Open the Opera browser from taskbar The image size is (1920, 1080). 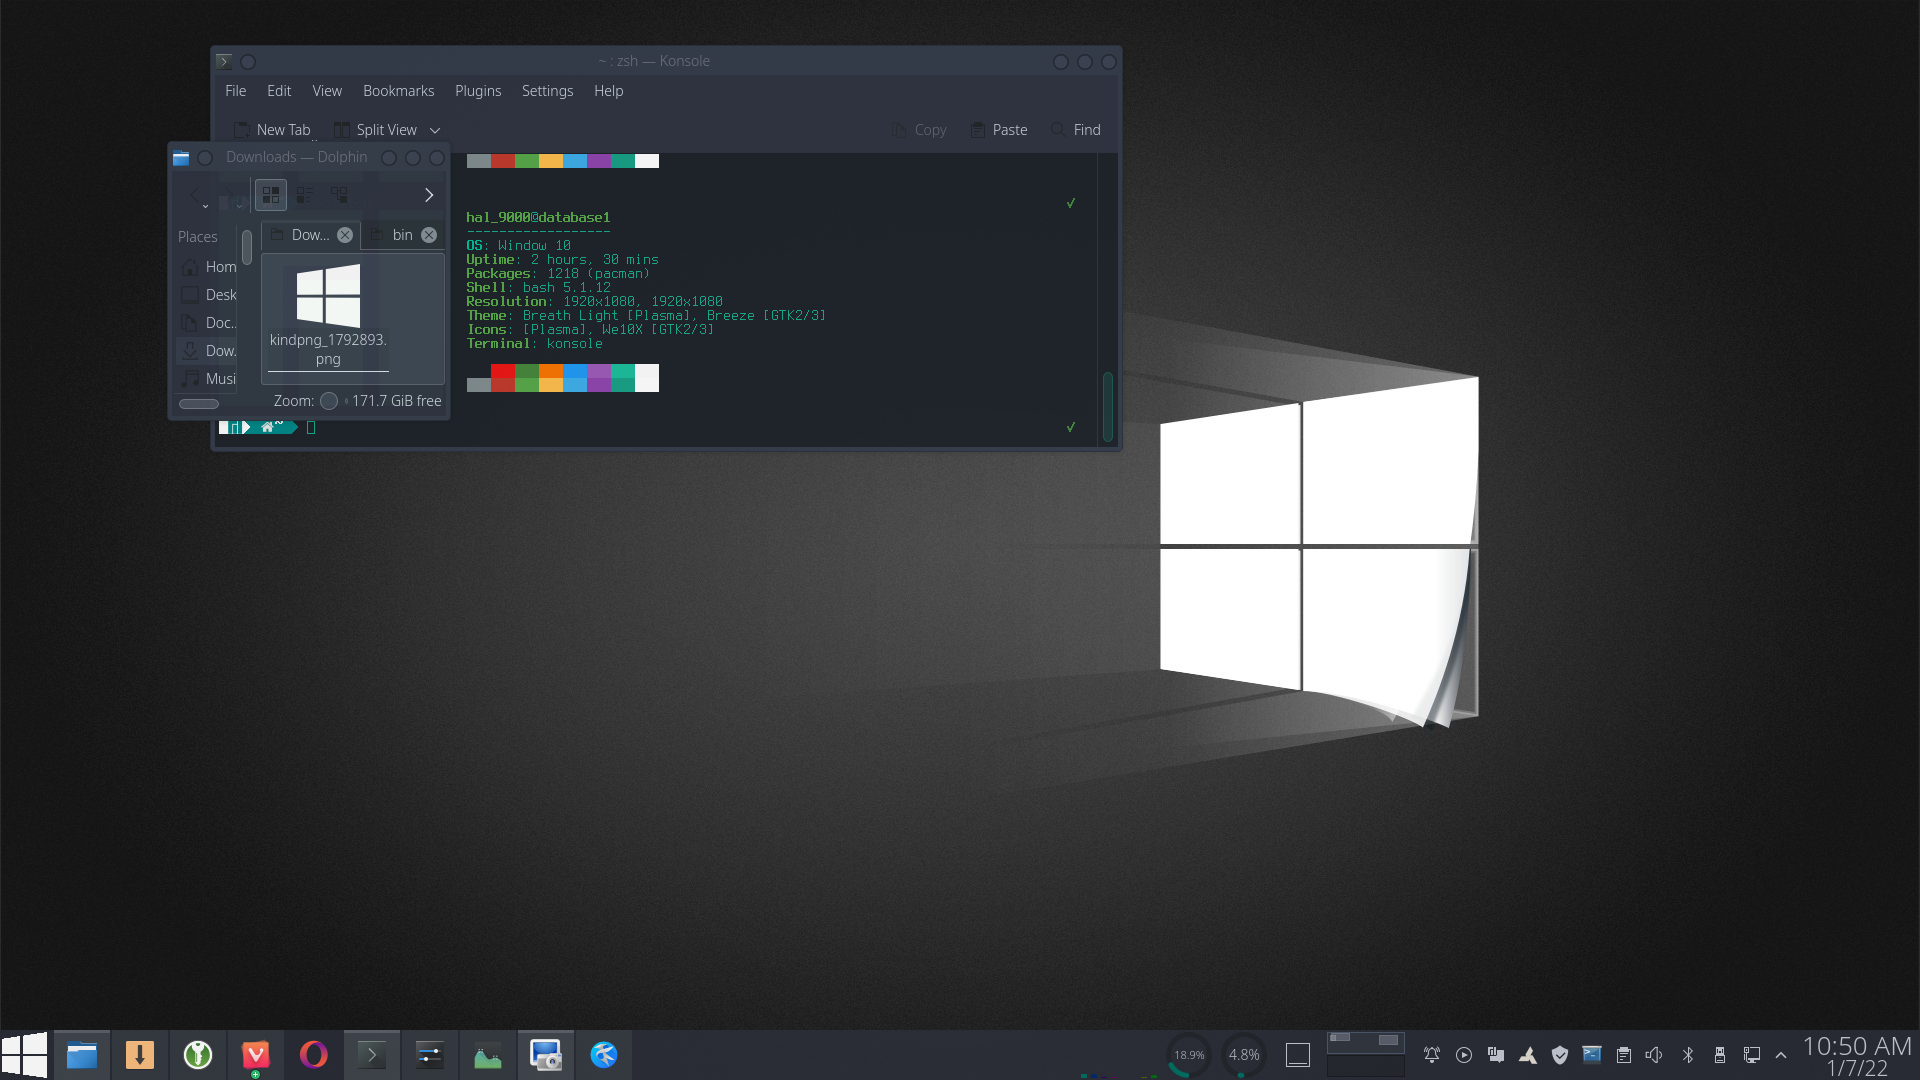click(x=313, y=1055)
